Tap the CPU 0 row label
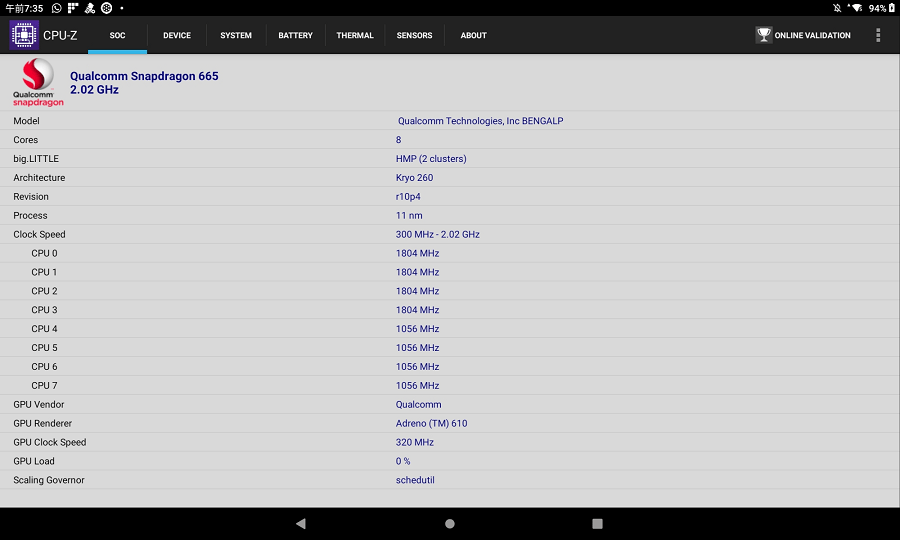 pos(44,253)
